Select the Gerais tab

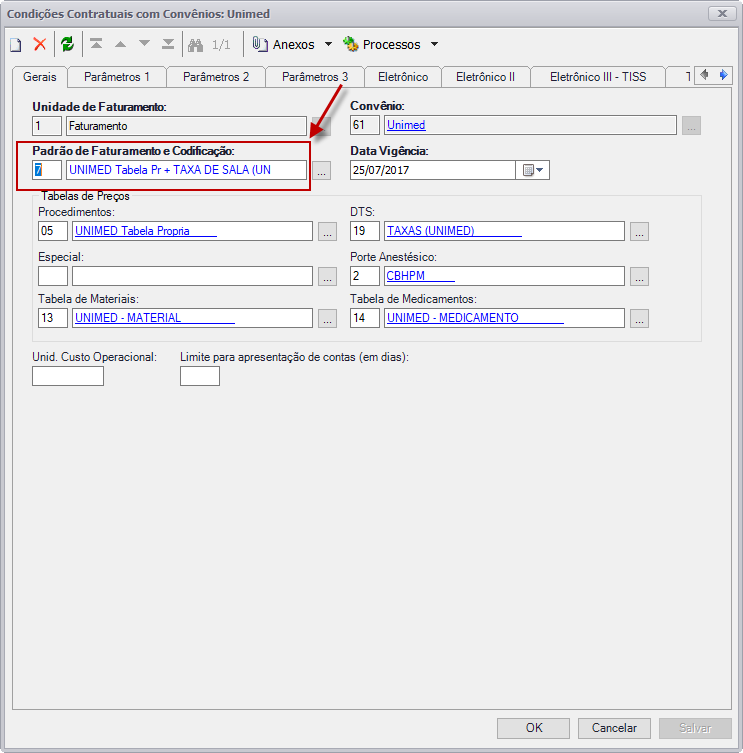[40, 77]
